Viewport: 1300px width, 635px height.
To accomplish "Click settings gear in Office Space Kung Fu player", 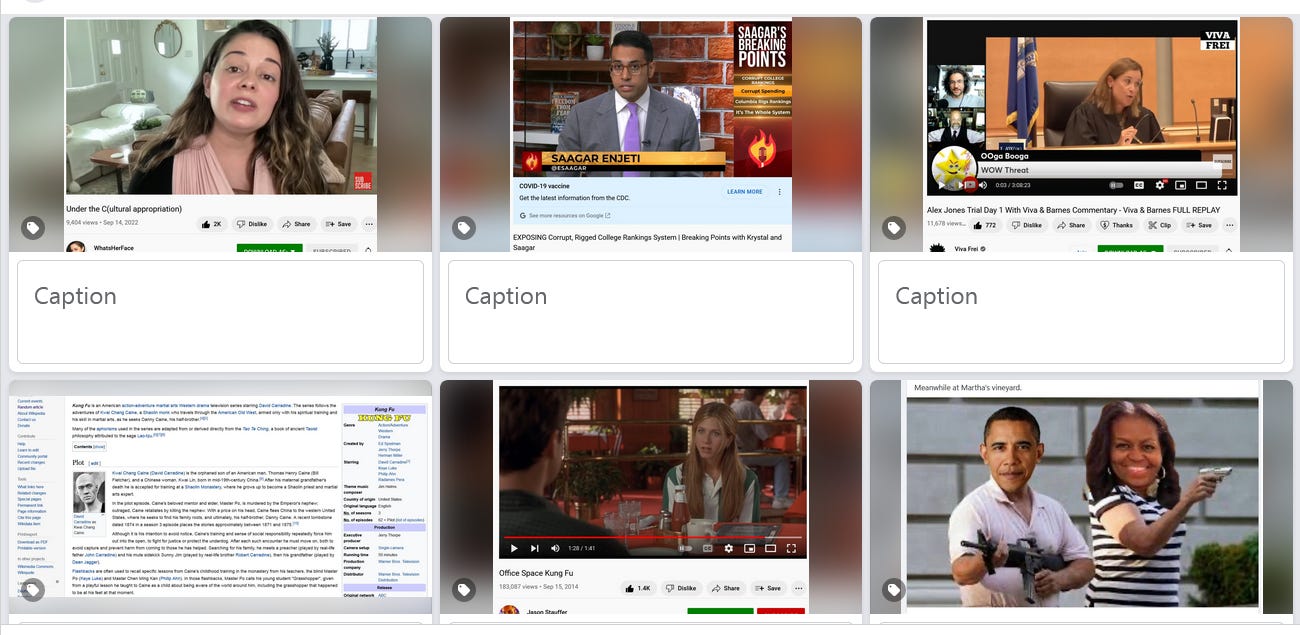I will (728, 548).
